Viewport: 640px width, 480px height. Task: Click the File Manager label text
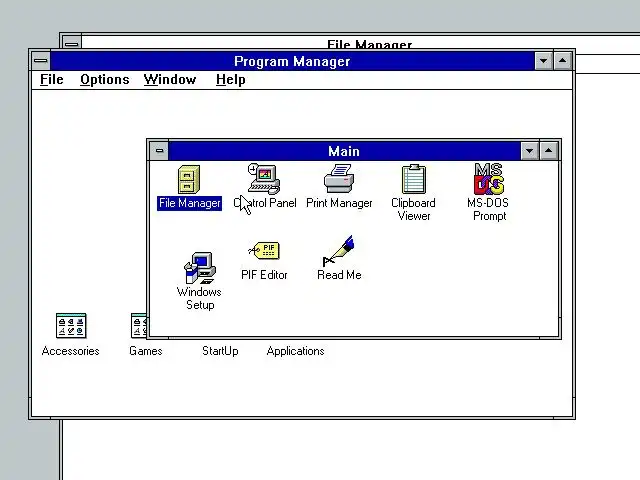click(x=189, y=203)
